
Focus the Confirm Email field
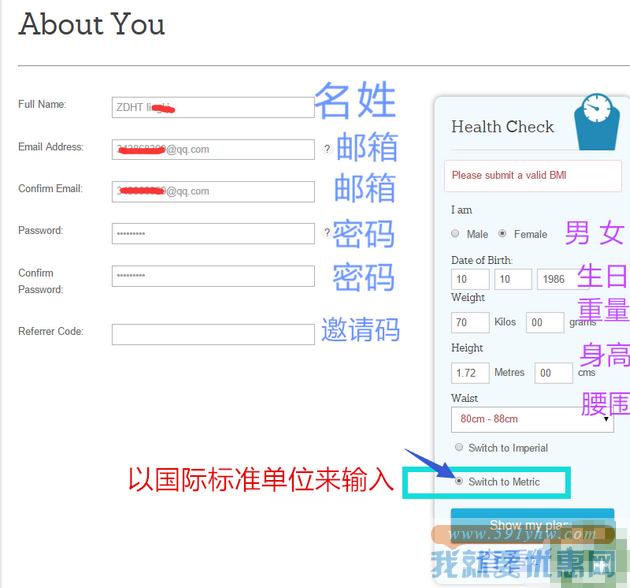[x=213, y=191]
